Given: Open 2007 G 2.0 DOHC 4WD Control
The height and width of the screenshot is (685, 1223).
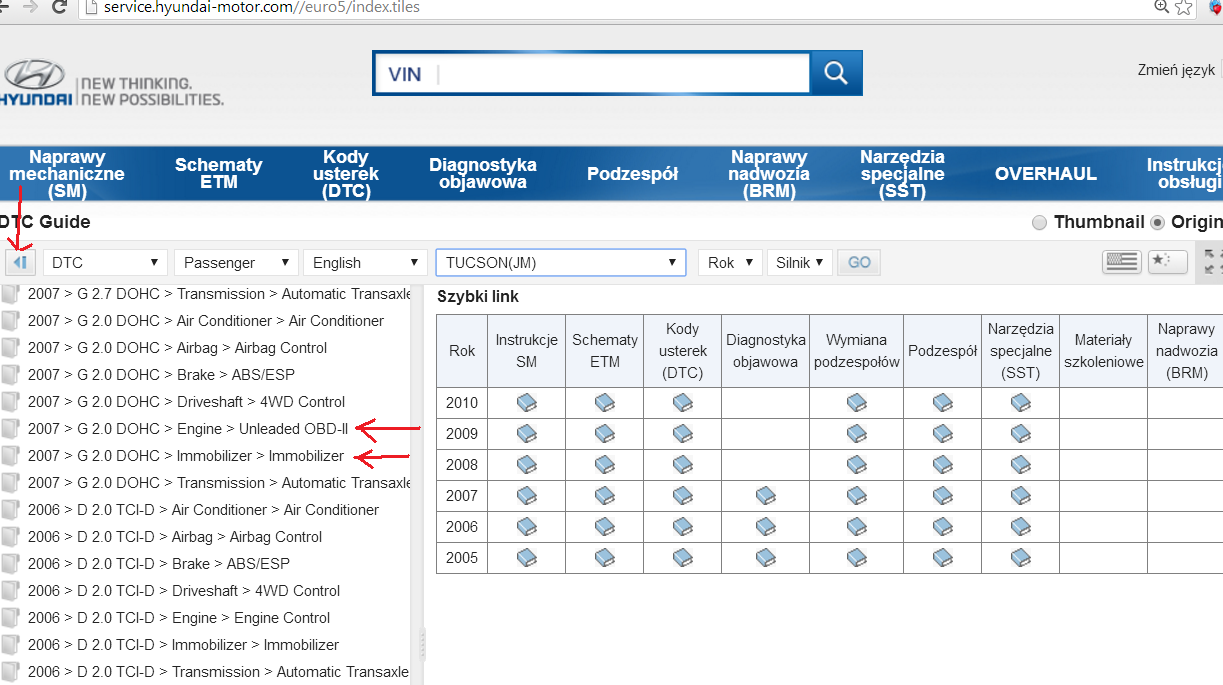Looking at the screenshot, I should point(186,401).
